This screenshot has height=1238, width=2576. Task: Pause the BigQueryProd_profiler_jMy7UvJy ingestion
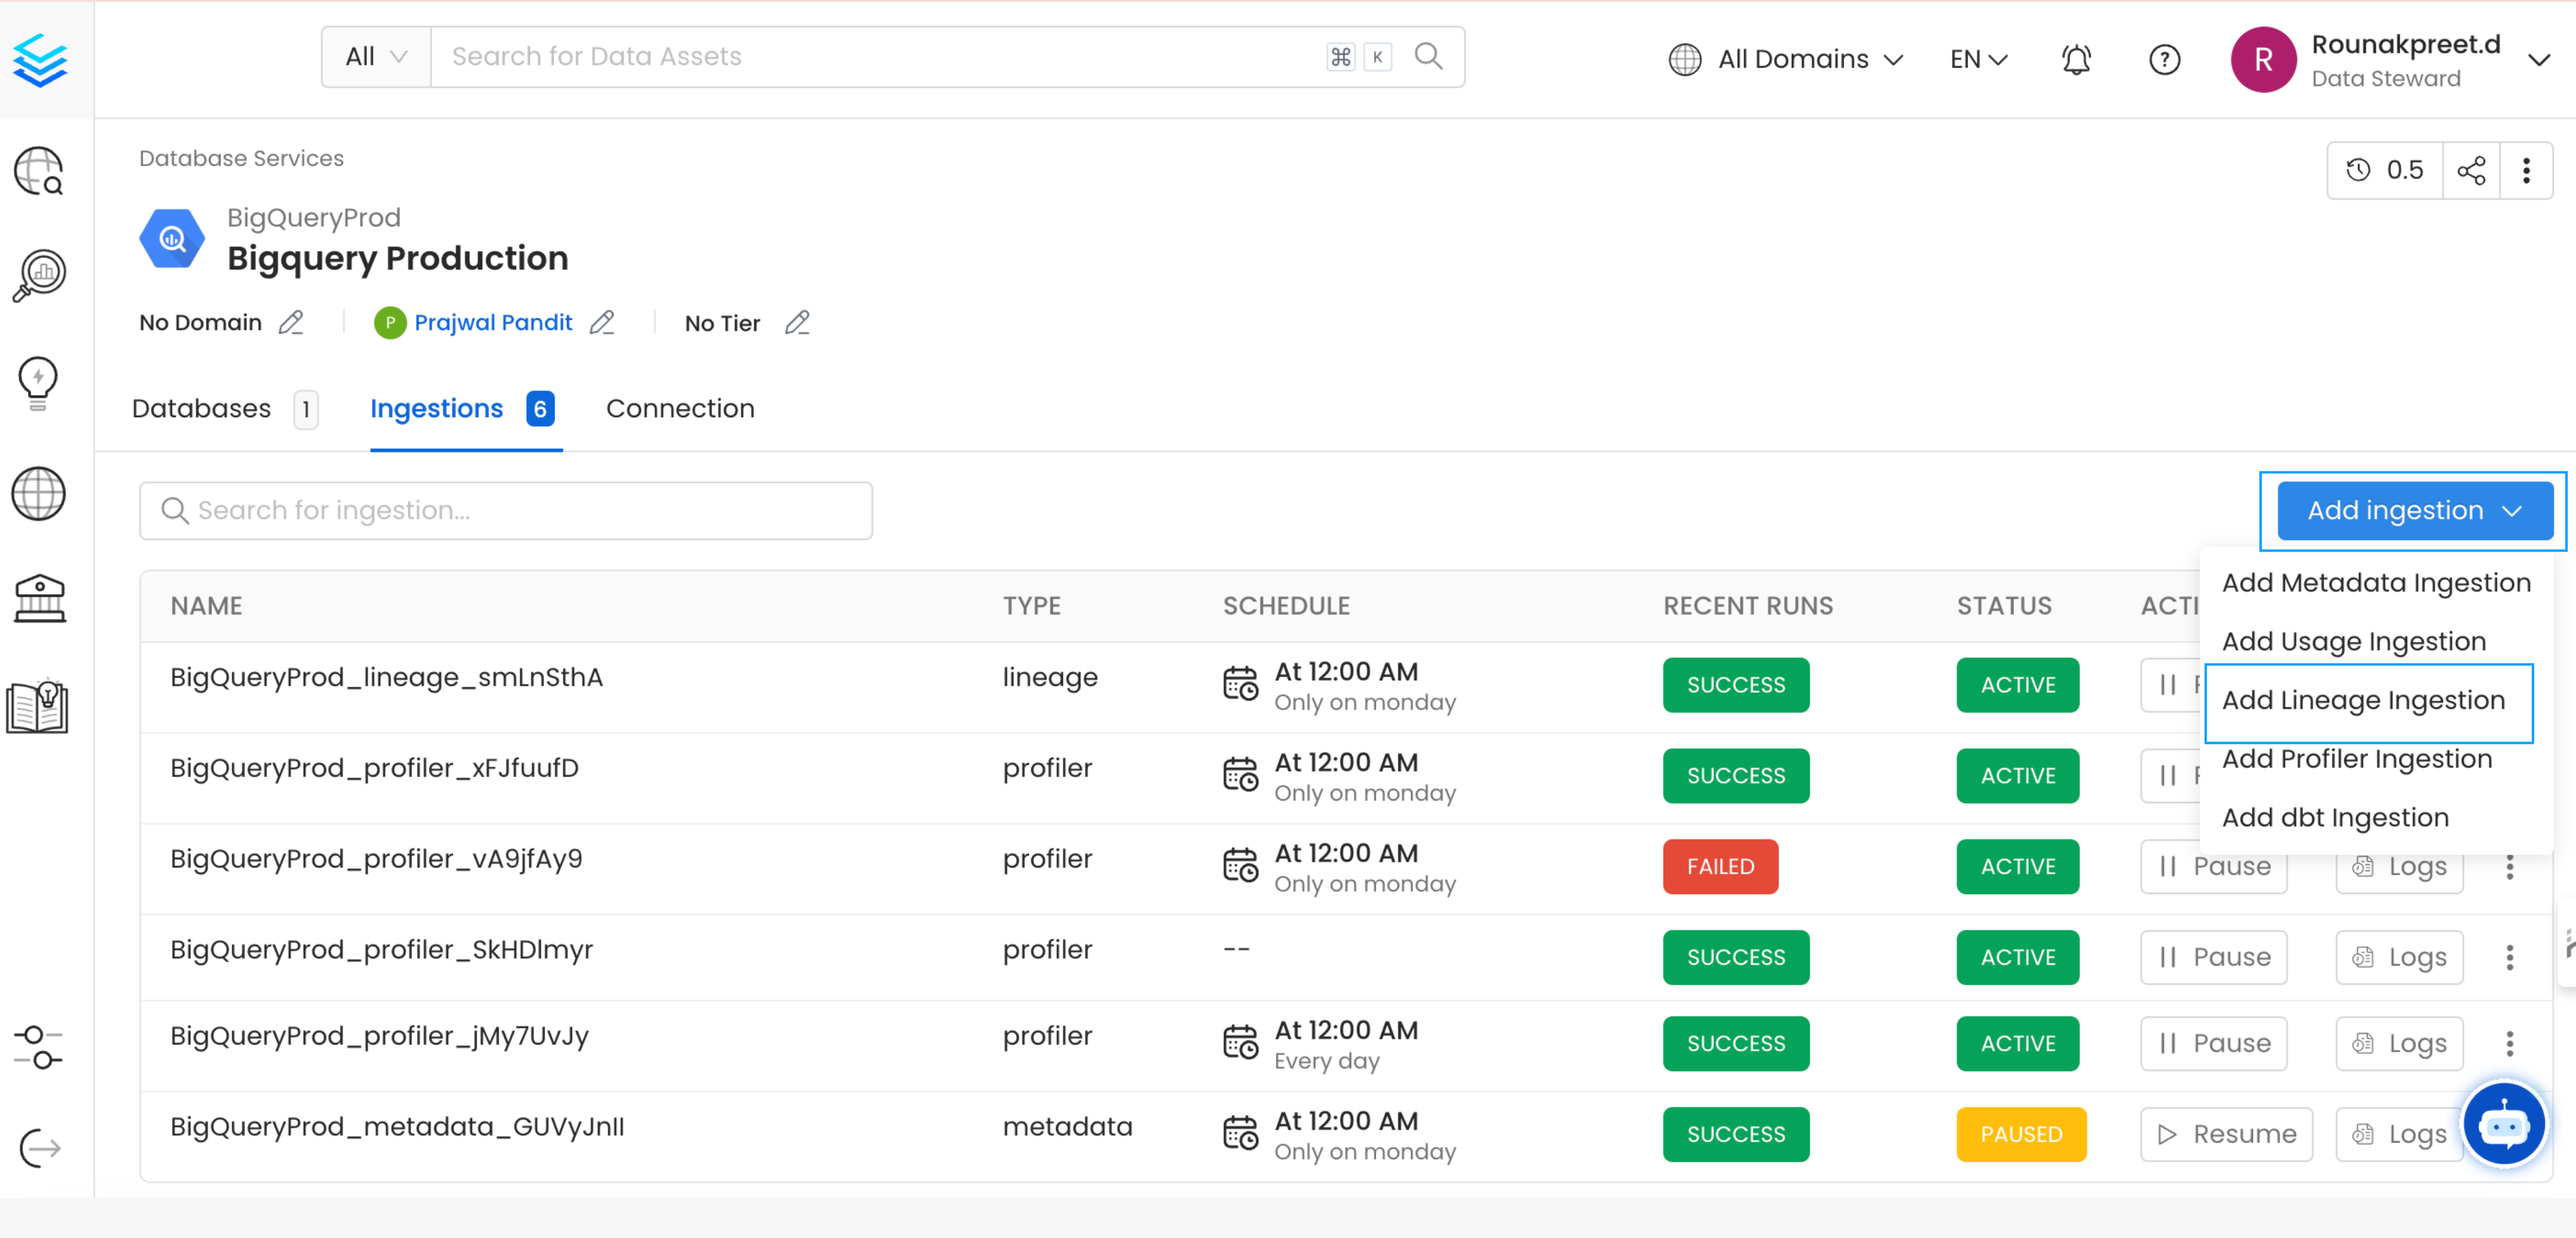click(2213, 1043)
